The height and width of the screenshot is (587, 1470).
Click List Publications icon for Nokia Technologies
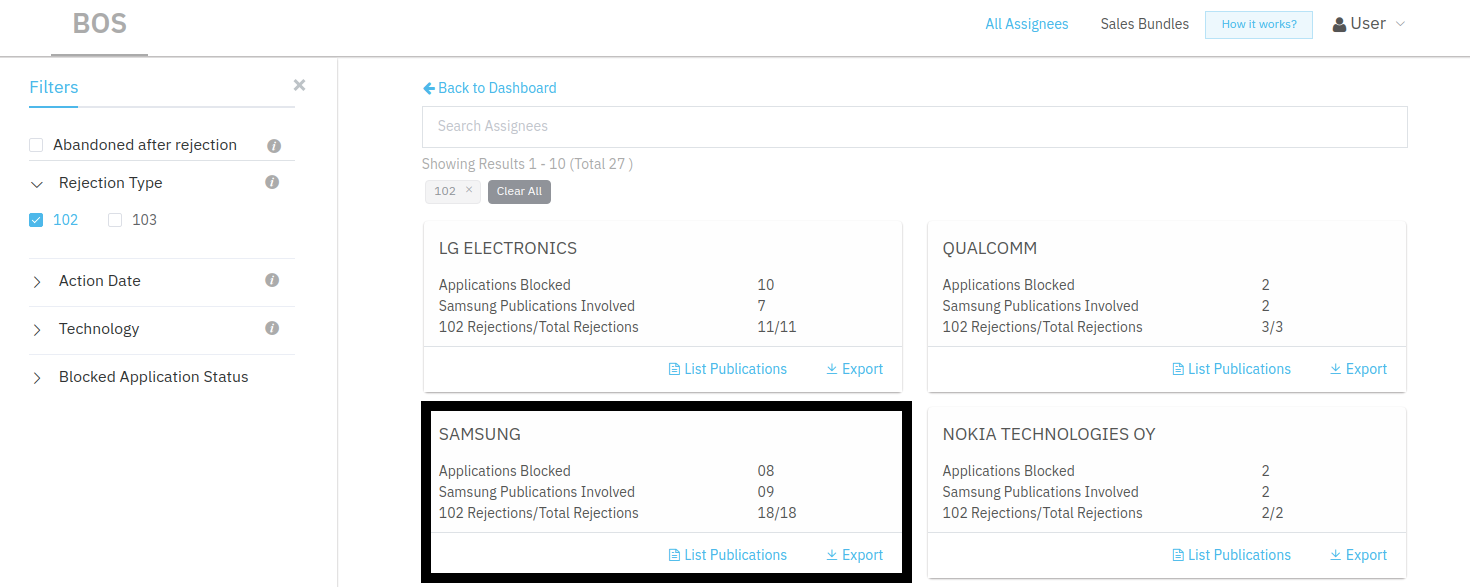1178,555
